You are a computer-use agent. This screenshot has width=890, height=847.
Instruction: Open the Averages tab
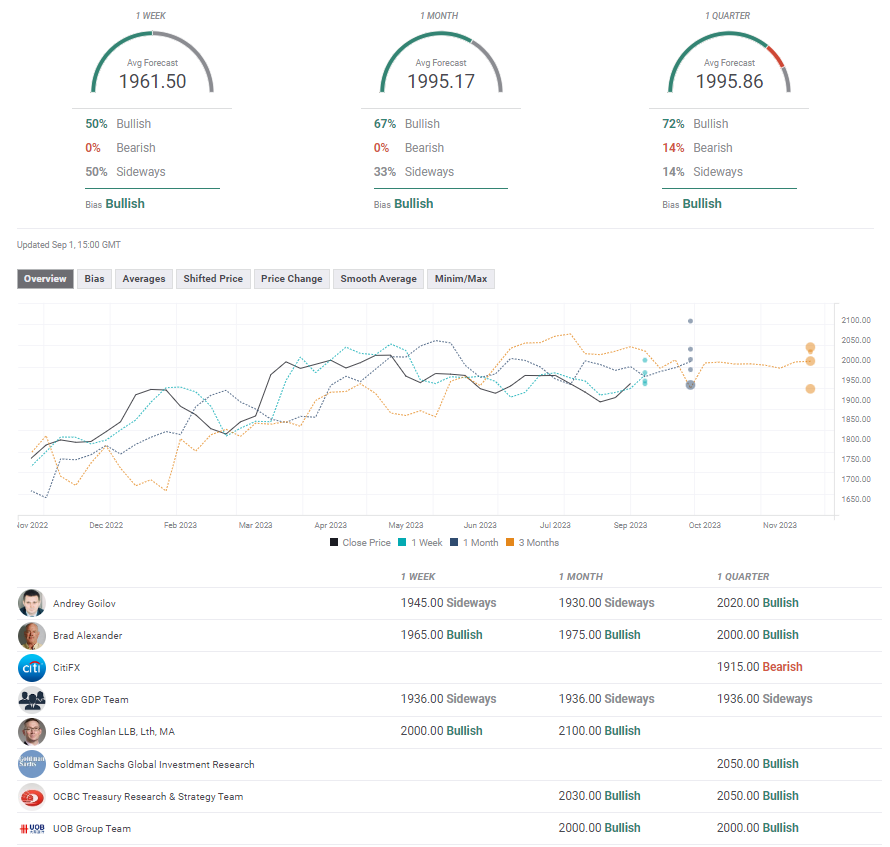tap(144, 279)
